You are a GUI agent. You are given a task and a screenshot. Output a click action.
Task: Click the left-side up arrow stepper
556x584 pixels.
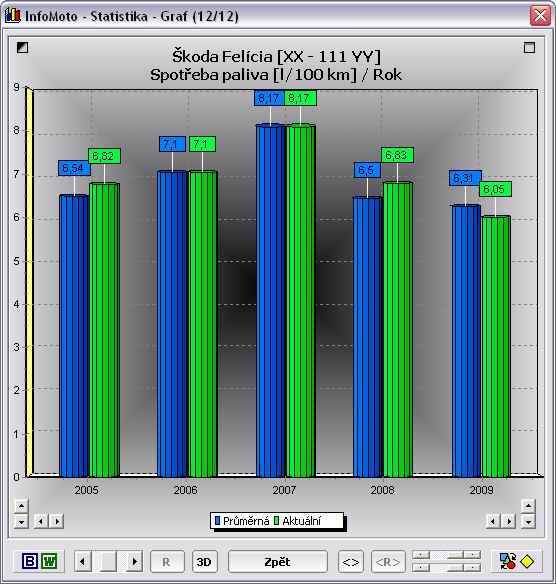21,506
